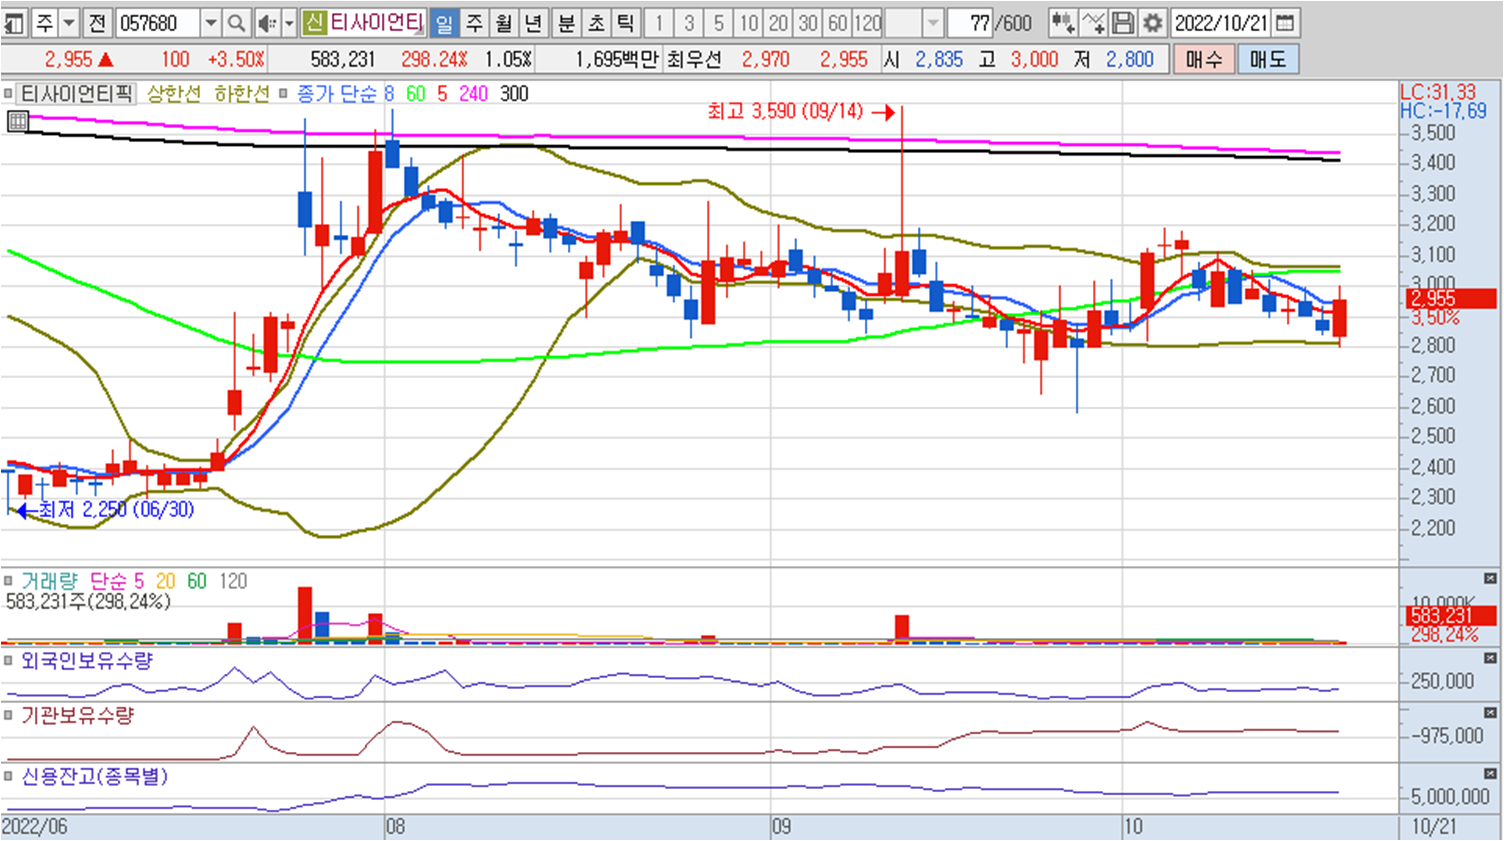
Task: Click the 매수 buy button
Action: 1204,59
